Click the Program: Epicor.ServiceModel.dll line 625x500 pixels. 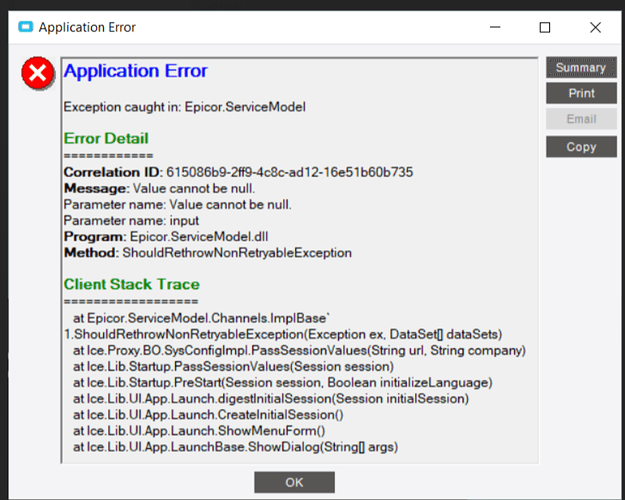click(x=166, y=236)
